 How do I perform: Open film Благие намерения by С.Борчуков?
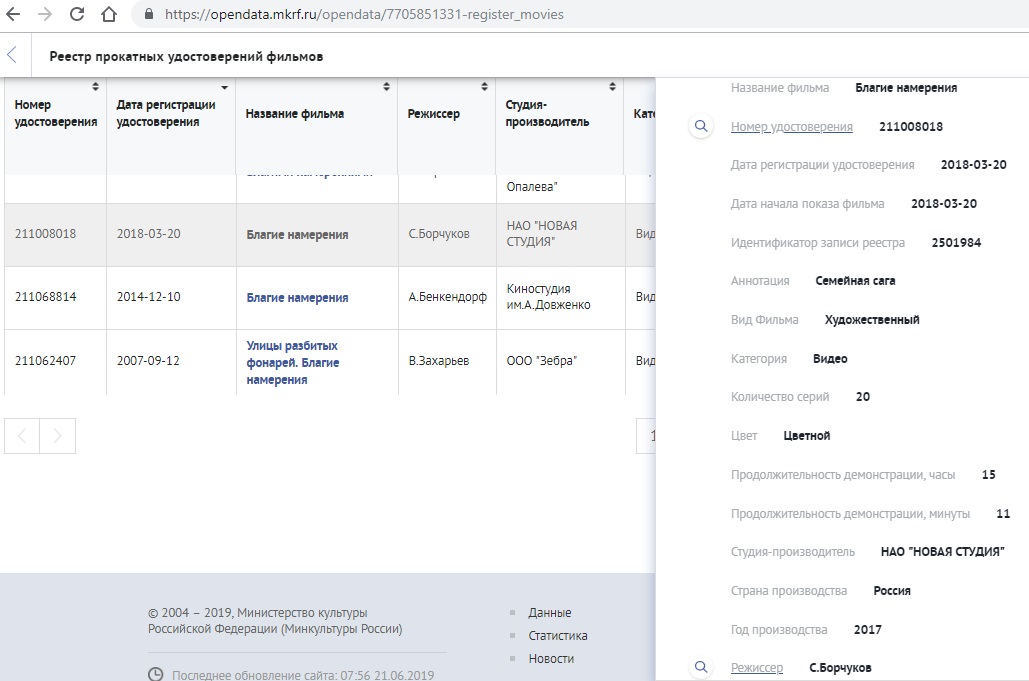[x=297, y=235]
